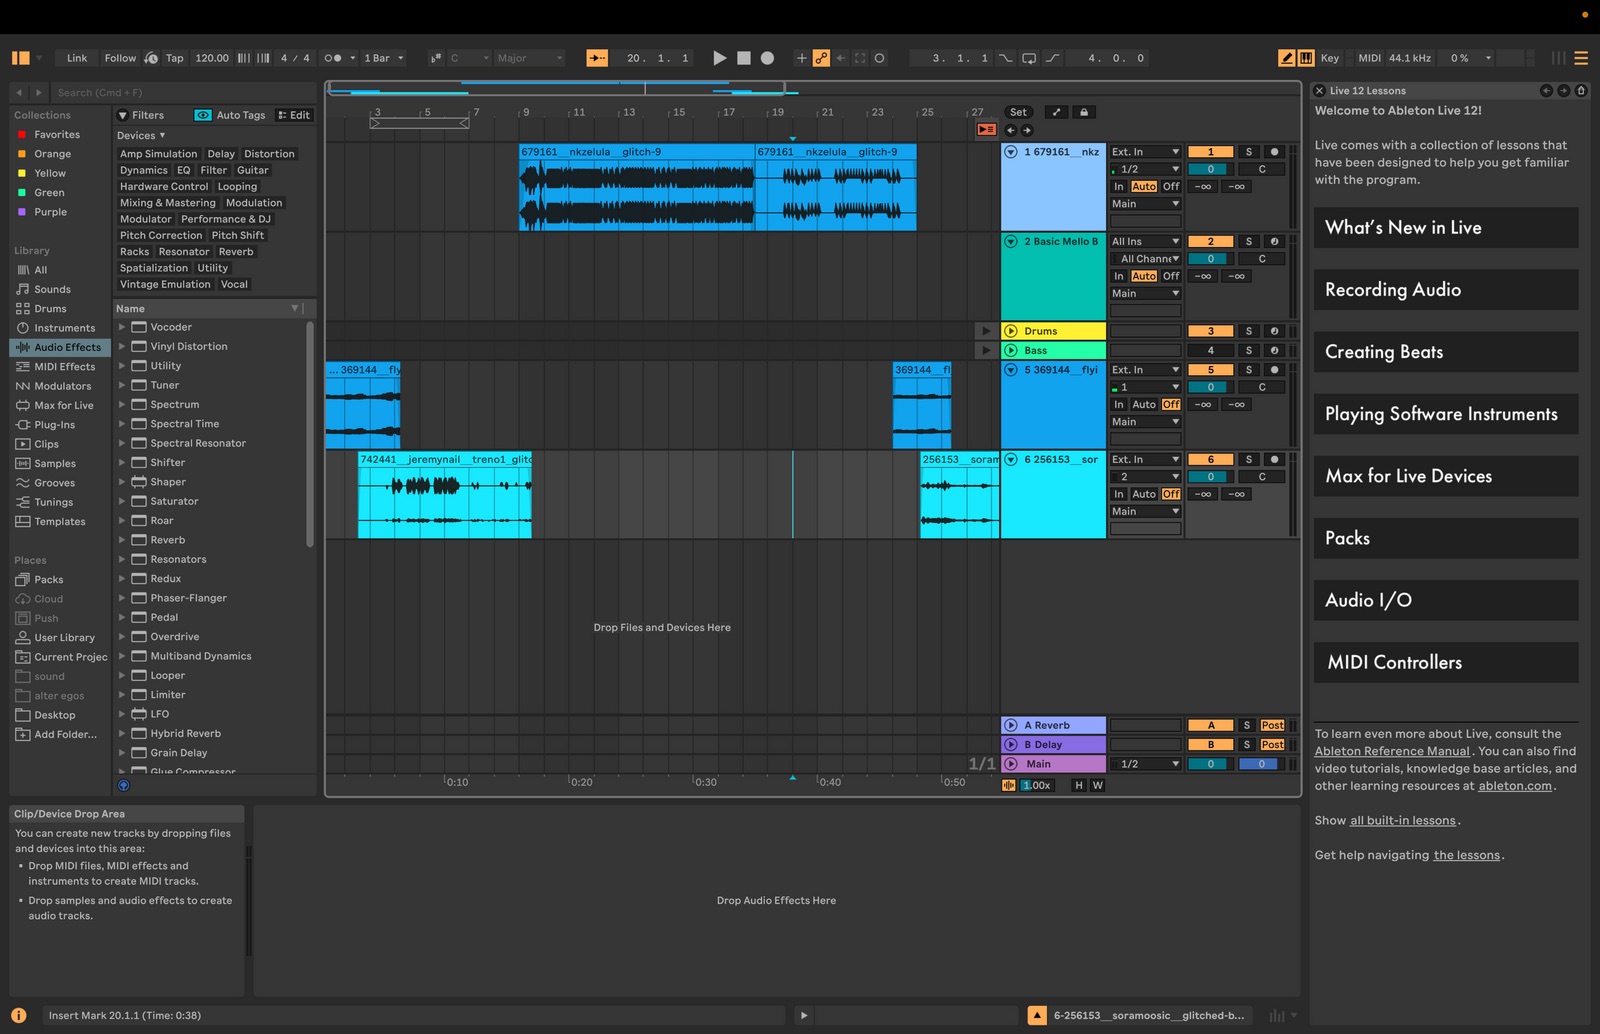
Task: Click the Lock Envelopes padlock icon
Action: (1084, 112)
